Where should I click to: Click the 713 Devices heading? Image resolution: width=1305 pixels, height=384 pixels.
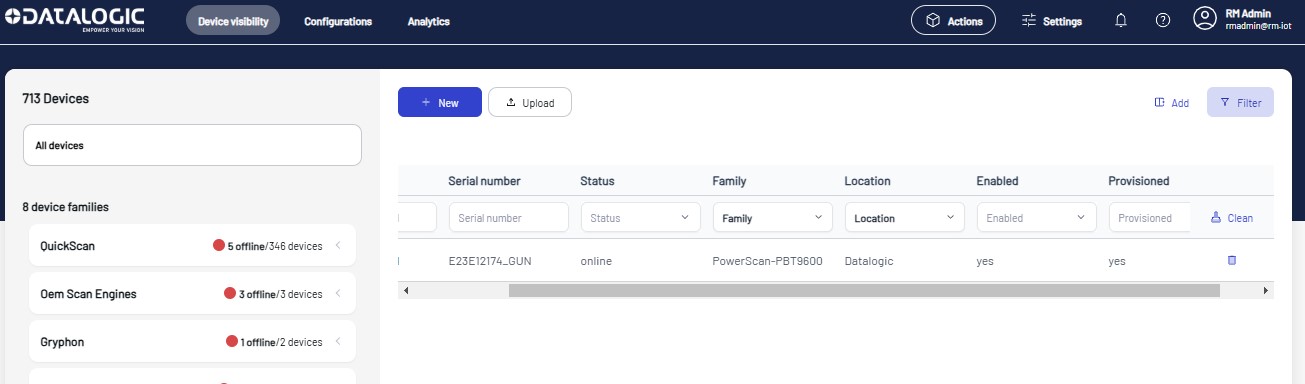click(x=56, y=99)
